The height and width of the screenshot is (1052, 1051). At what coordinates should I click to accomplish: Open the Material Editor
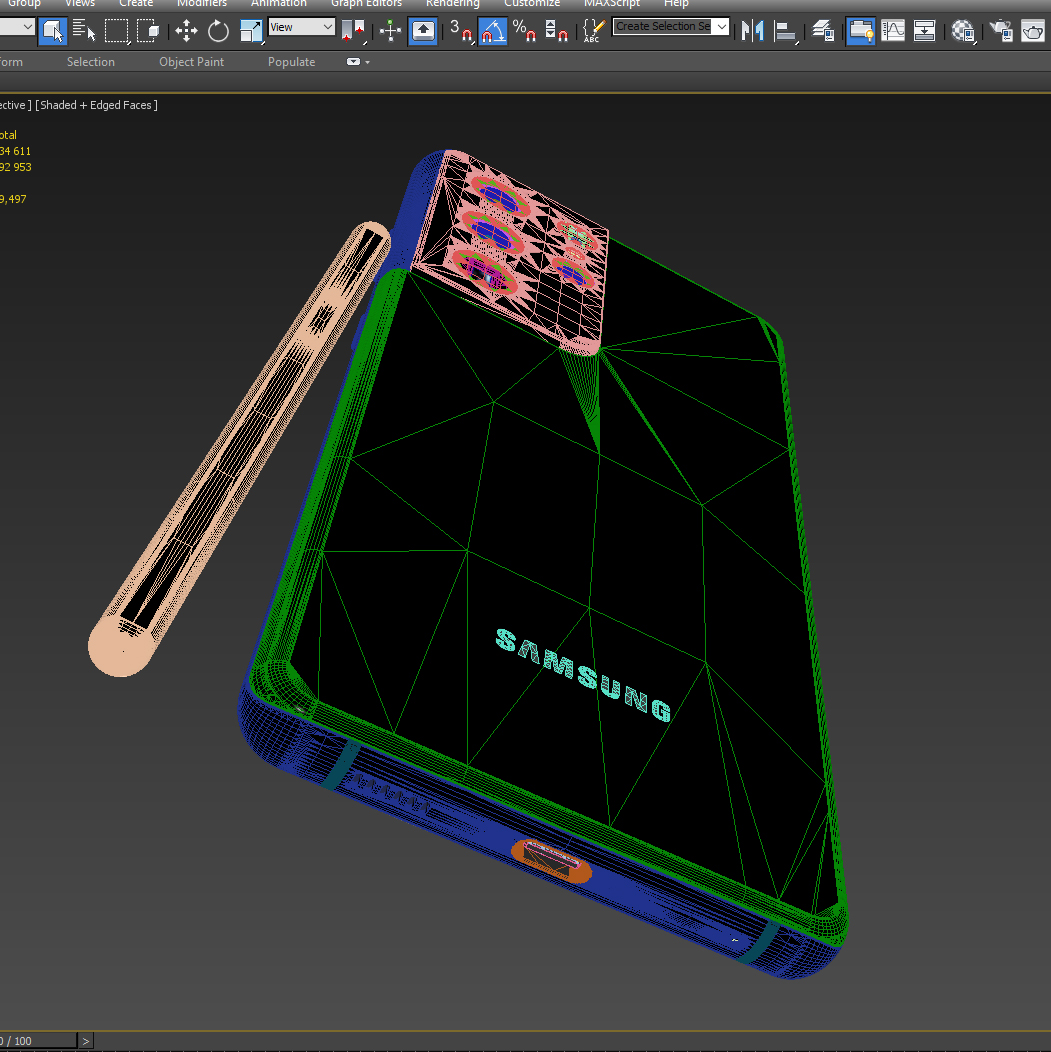(x=963, y=31)
